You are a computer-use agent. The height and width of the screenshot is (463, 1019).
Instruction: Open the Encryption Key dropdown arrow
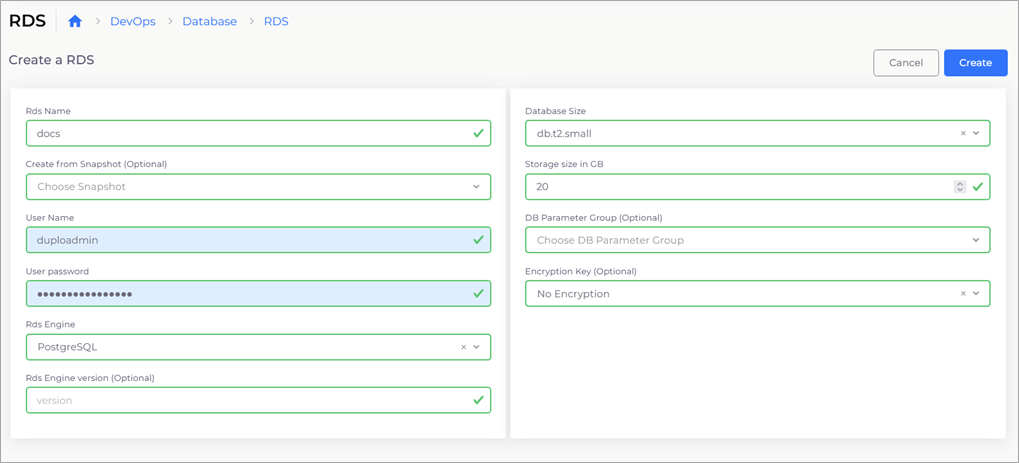975,294
